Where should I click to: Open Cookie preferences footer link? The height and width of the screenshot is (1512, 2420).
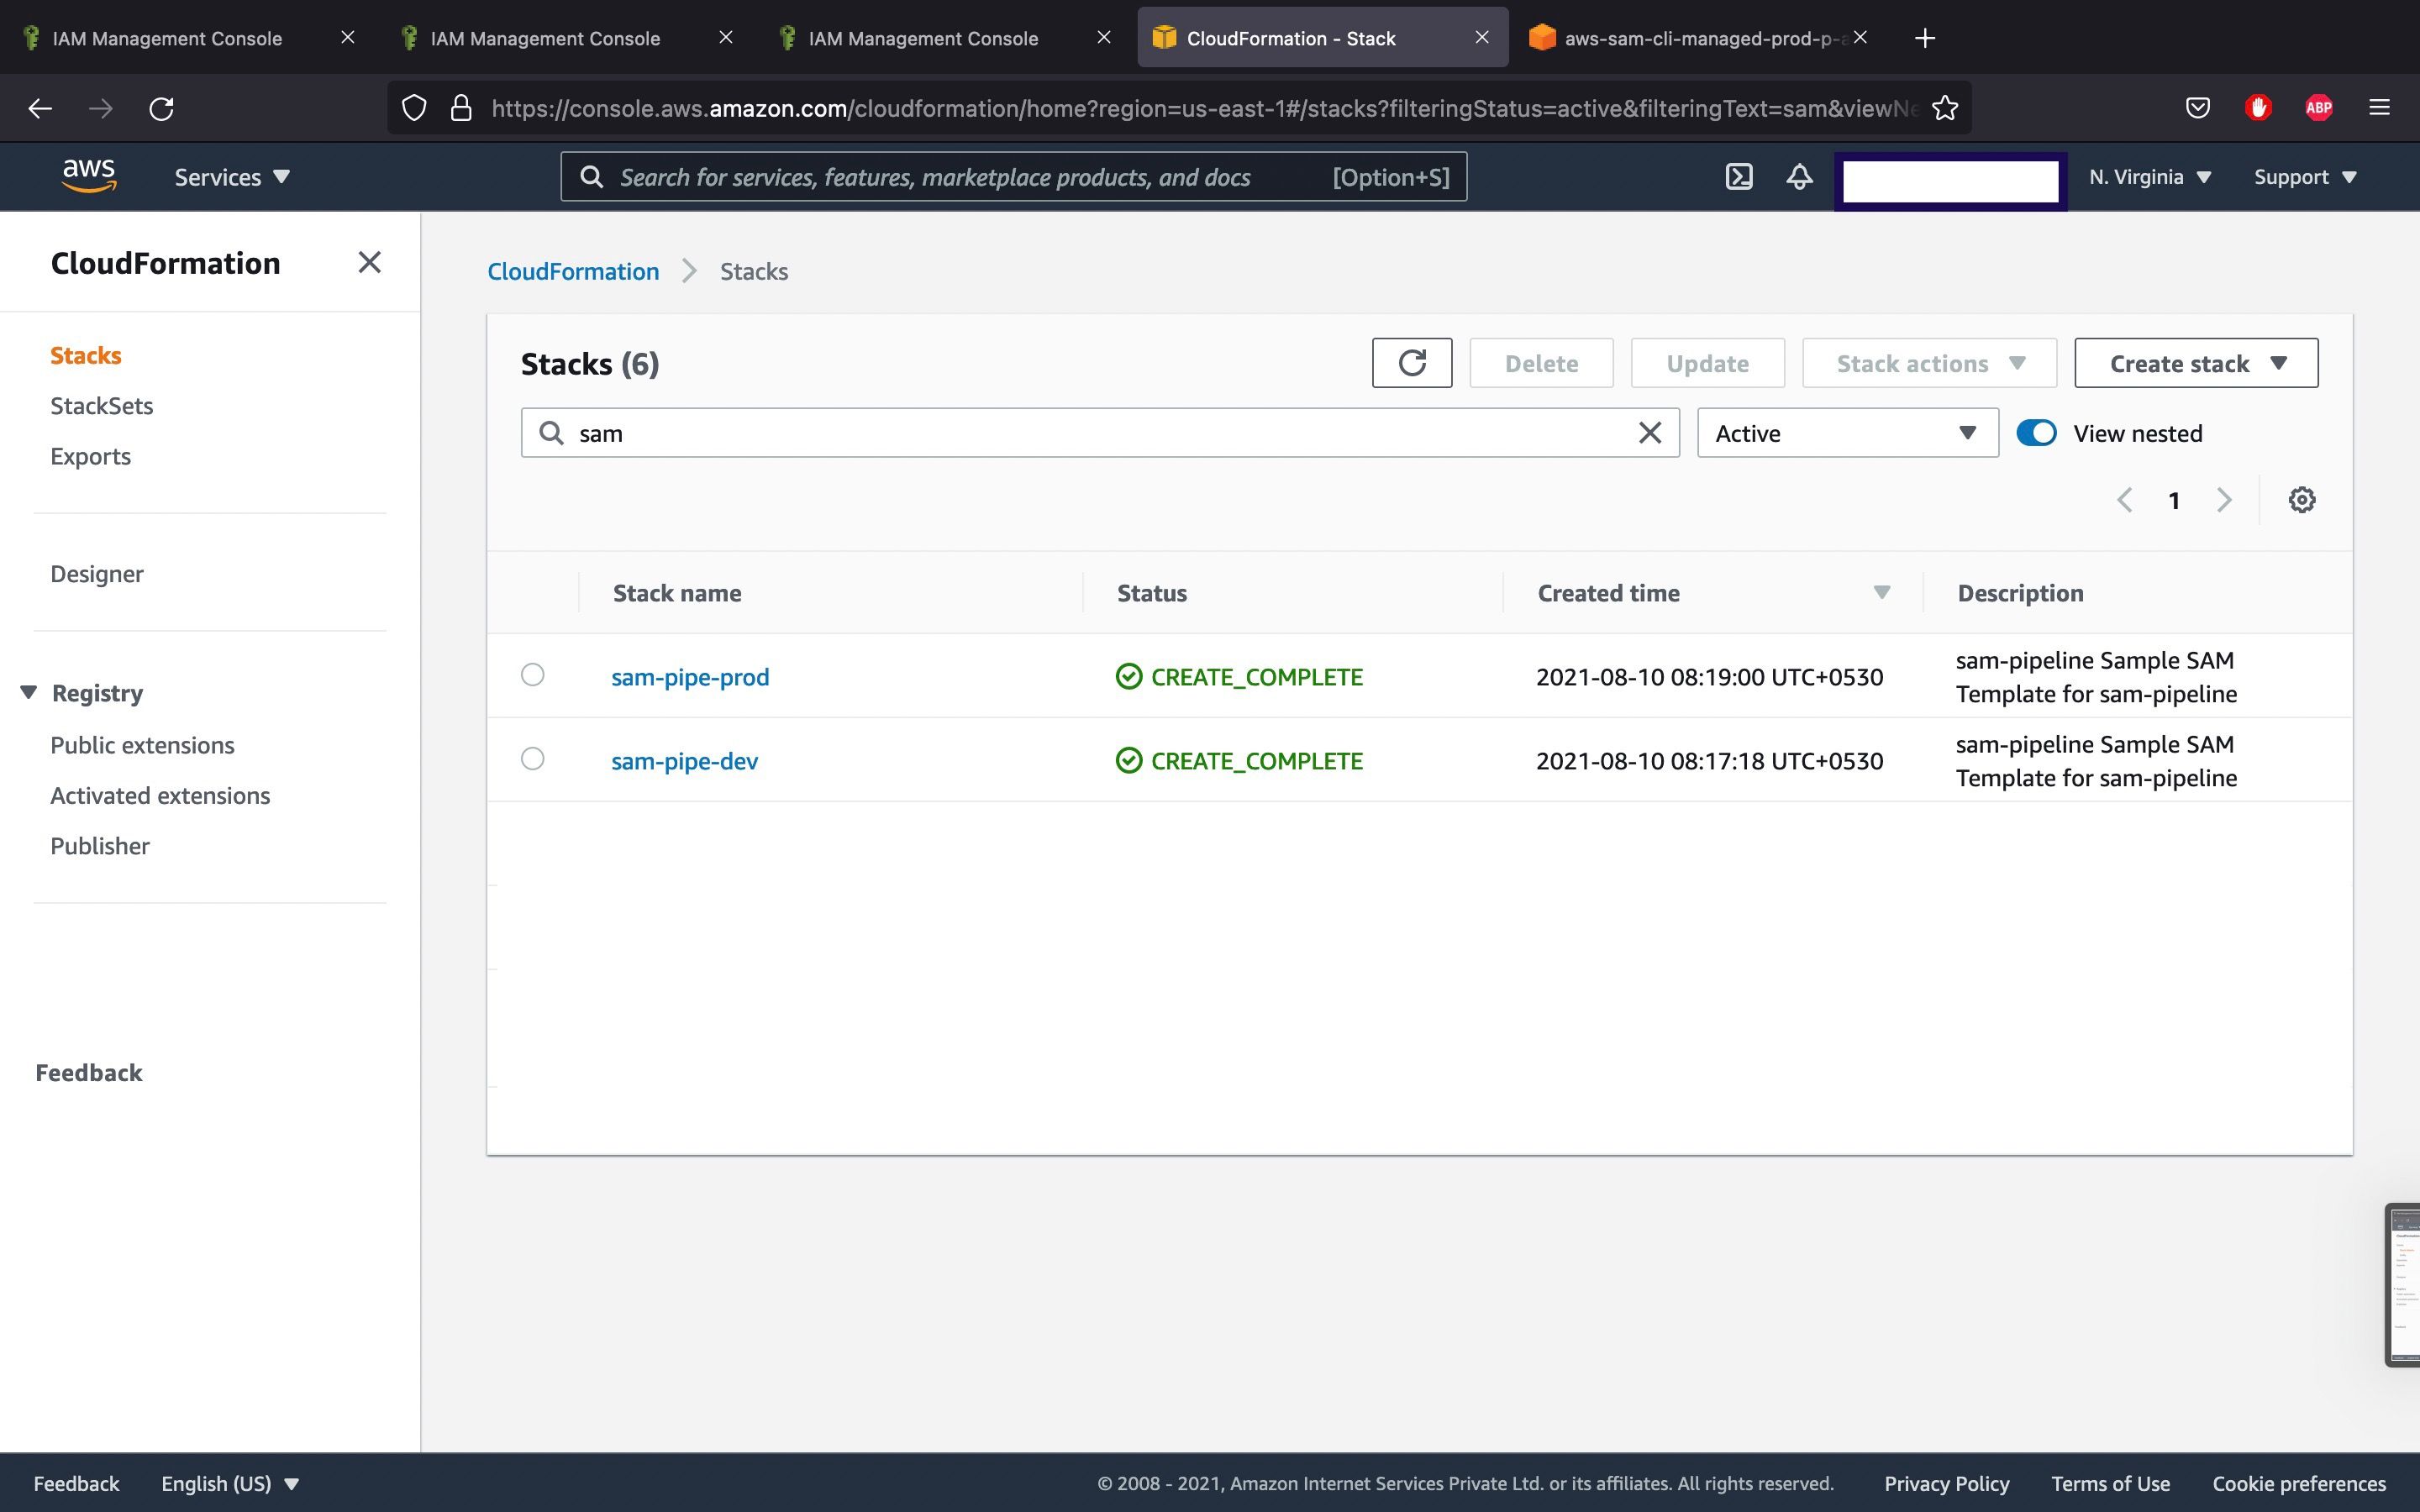point(2298,1483)
